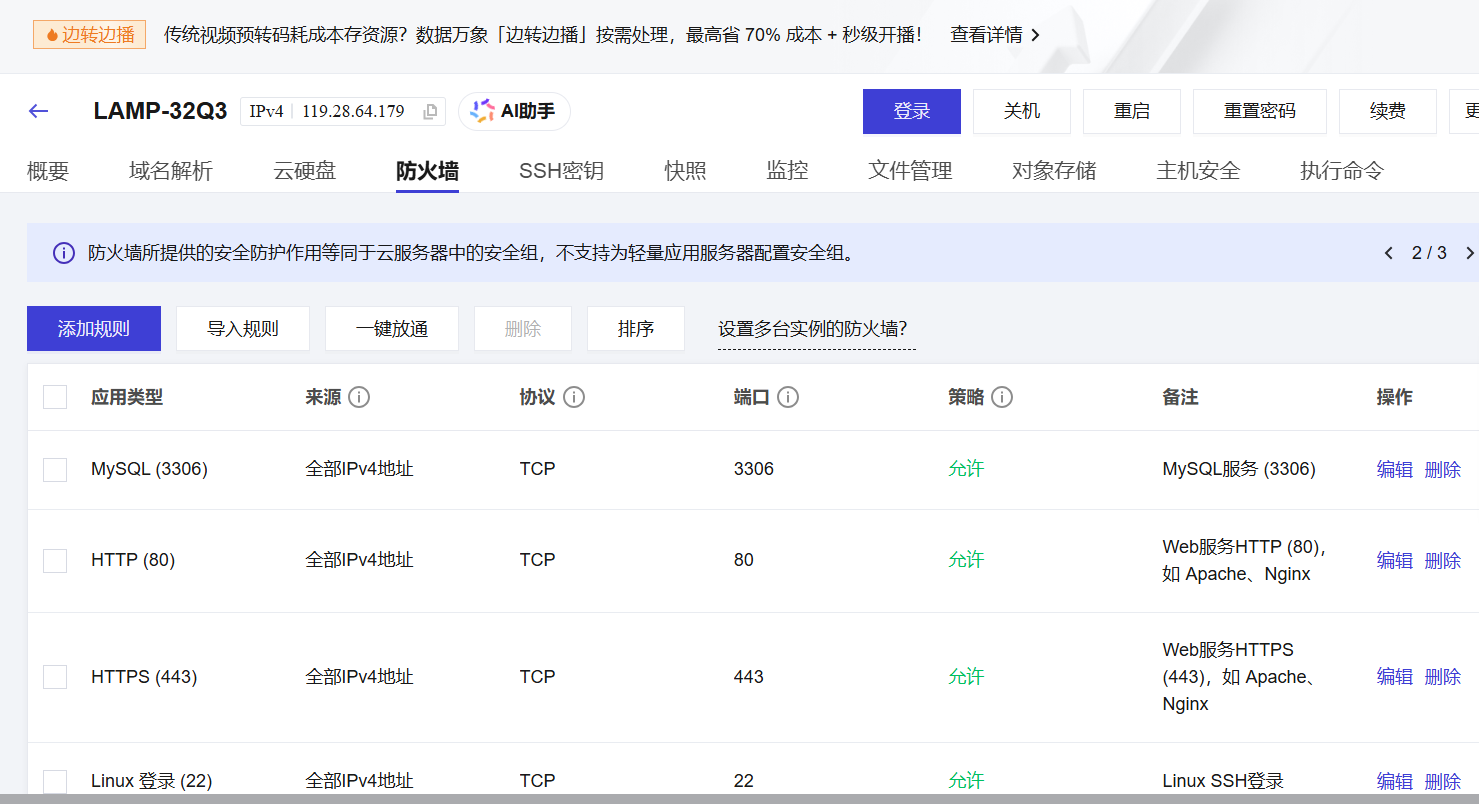Click the 添加规则 button
Screen dimensions: 1479x804
tap(93, 328)
